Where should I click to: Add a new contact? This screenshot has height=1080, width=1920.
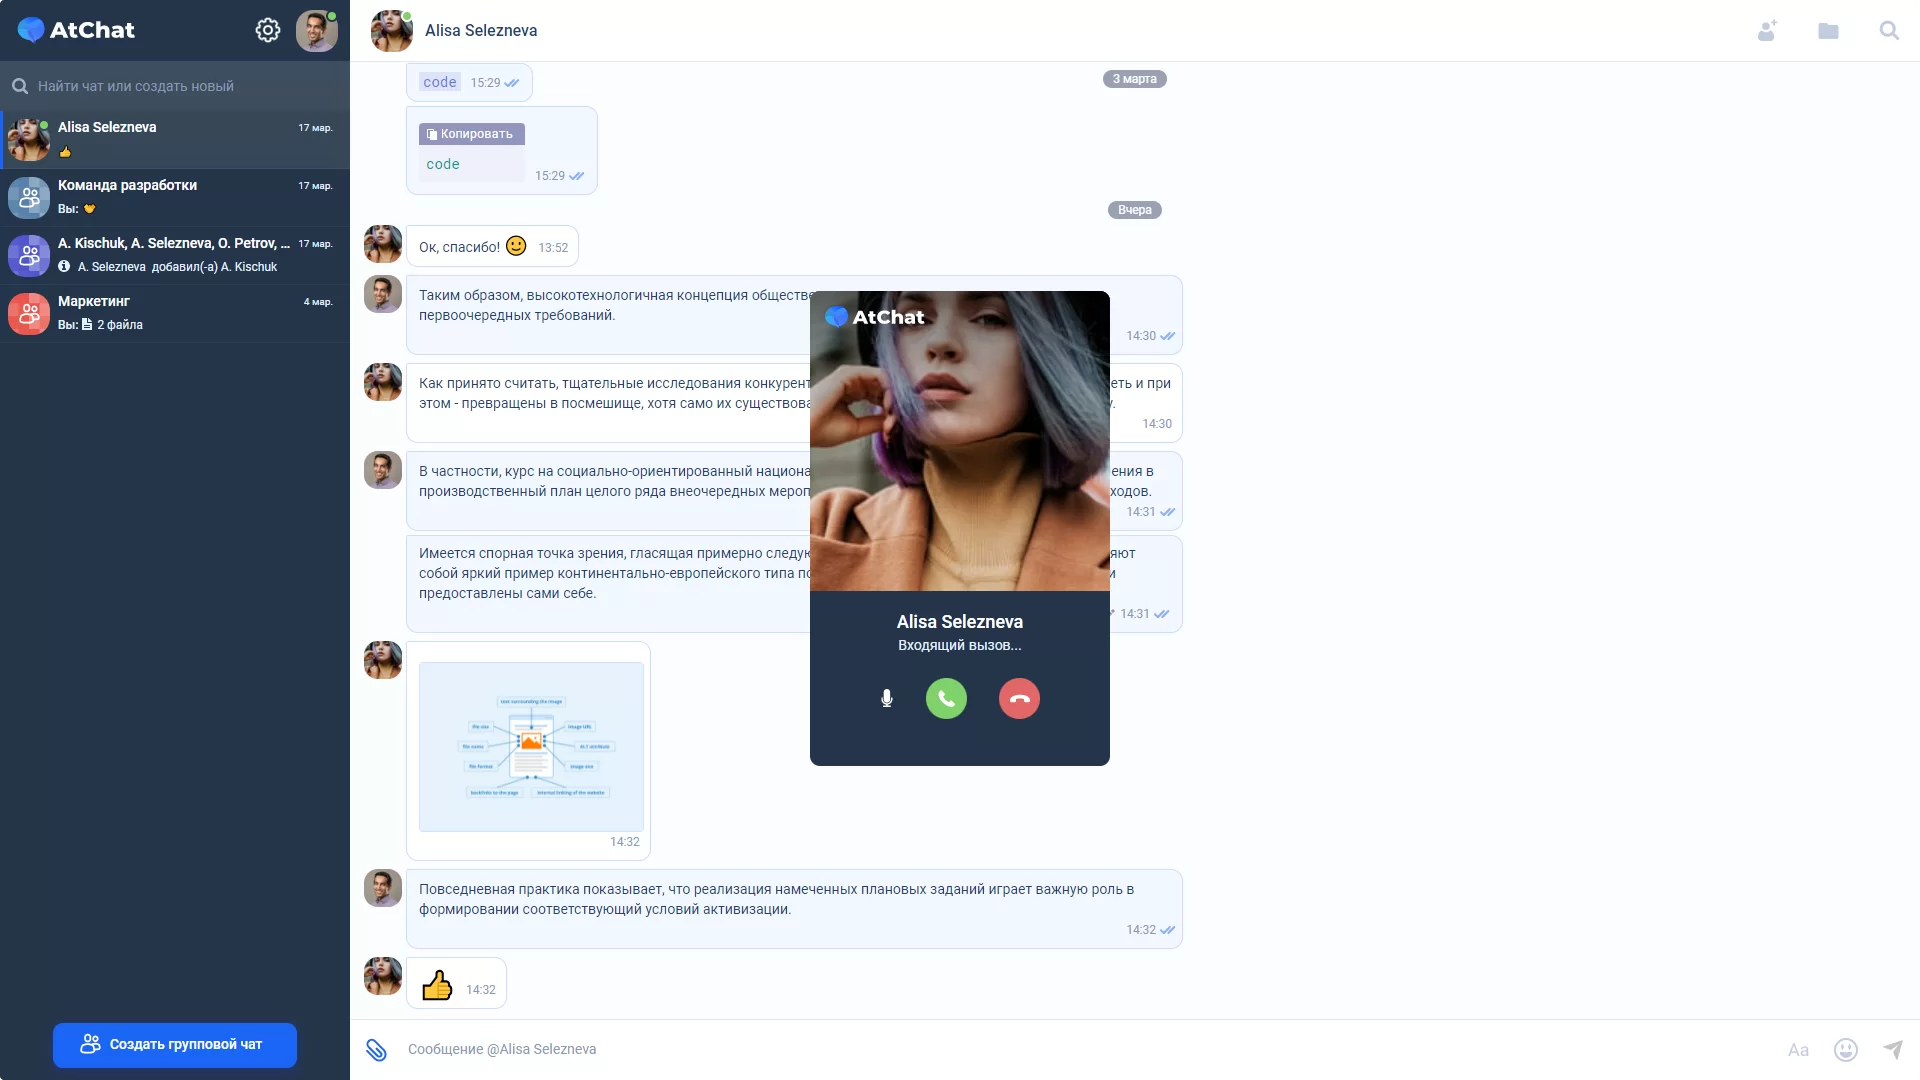1768,31
